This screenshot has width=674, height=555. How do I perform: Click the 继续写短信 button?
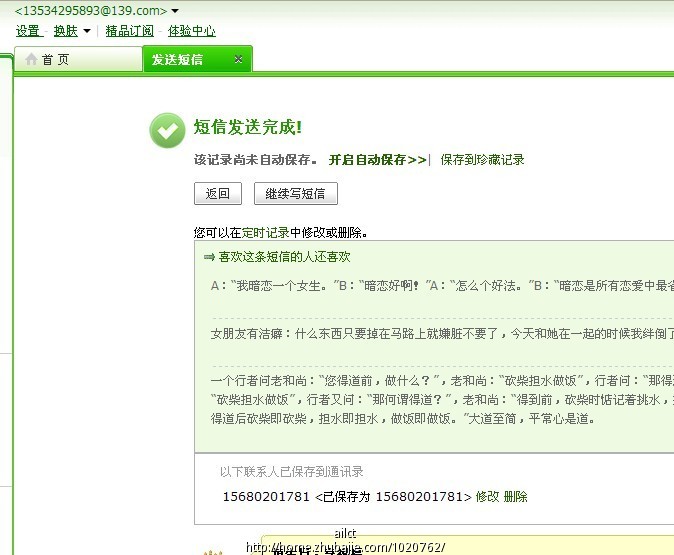(296, 193)
